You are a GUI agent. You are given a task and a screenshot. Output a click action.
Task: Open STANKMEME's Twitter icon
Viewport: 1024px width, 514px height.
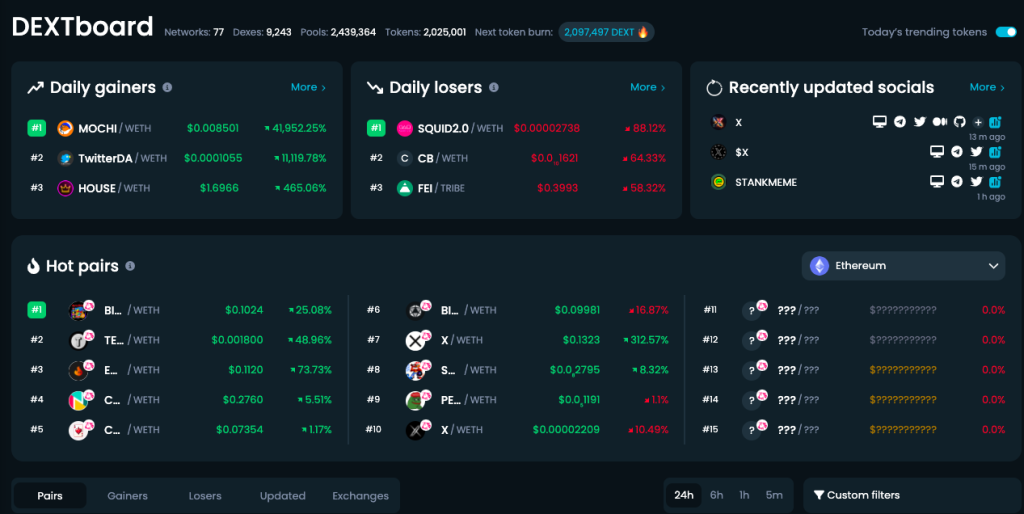click(x=976, y=182)
